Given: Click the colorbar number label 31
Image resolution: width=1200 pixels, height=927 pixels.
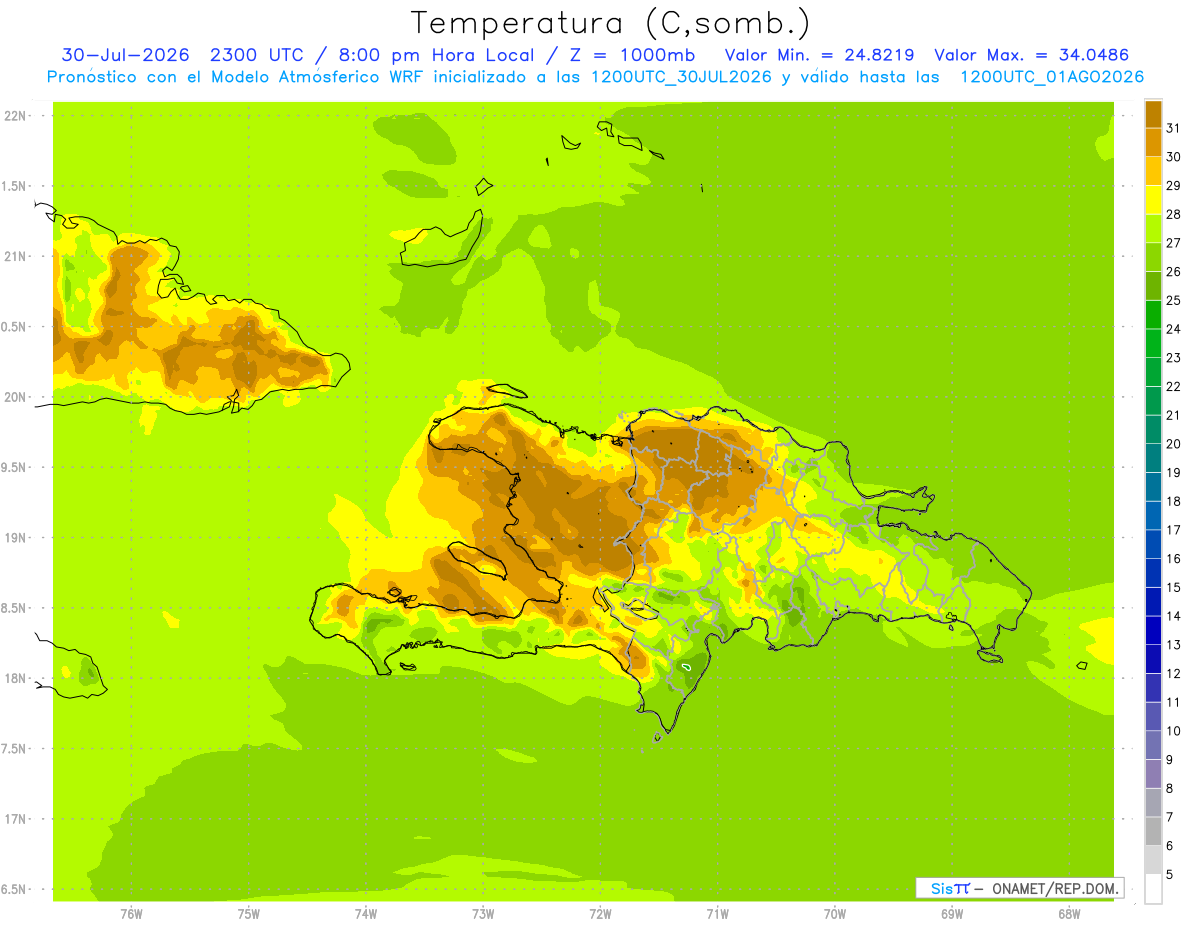Looking at the screenshot, I should (1173, 128).
